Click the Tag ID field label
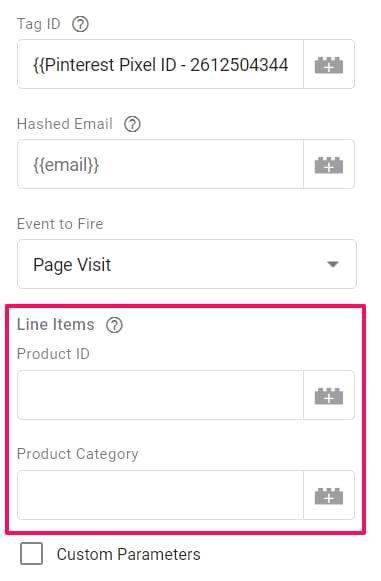The image size is (381, 581). tap(39, 24)
